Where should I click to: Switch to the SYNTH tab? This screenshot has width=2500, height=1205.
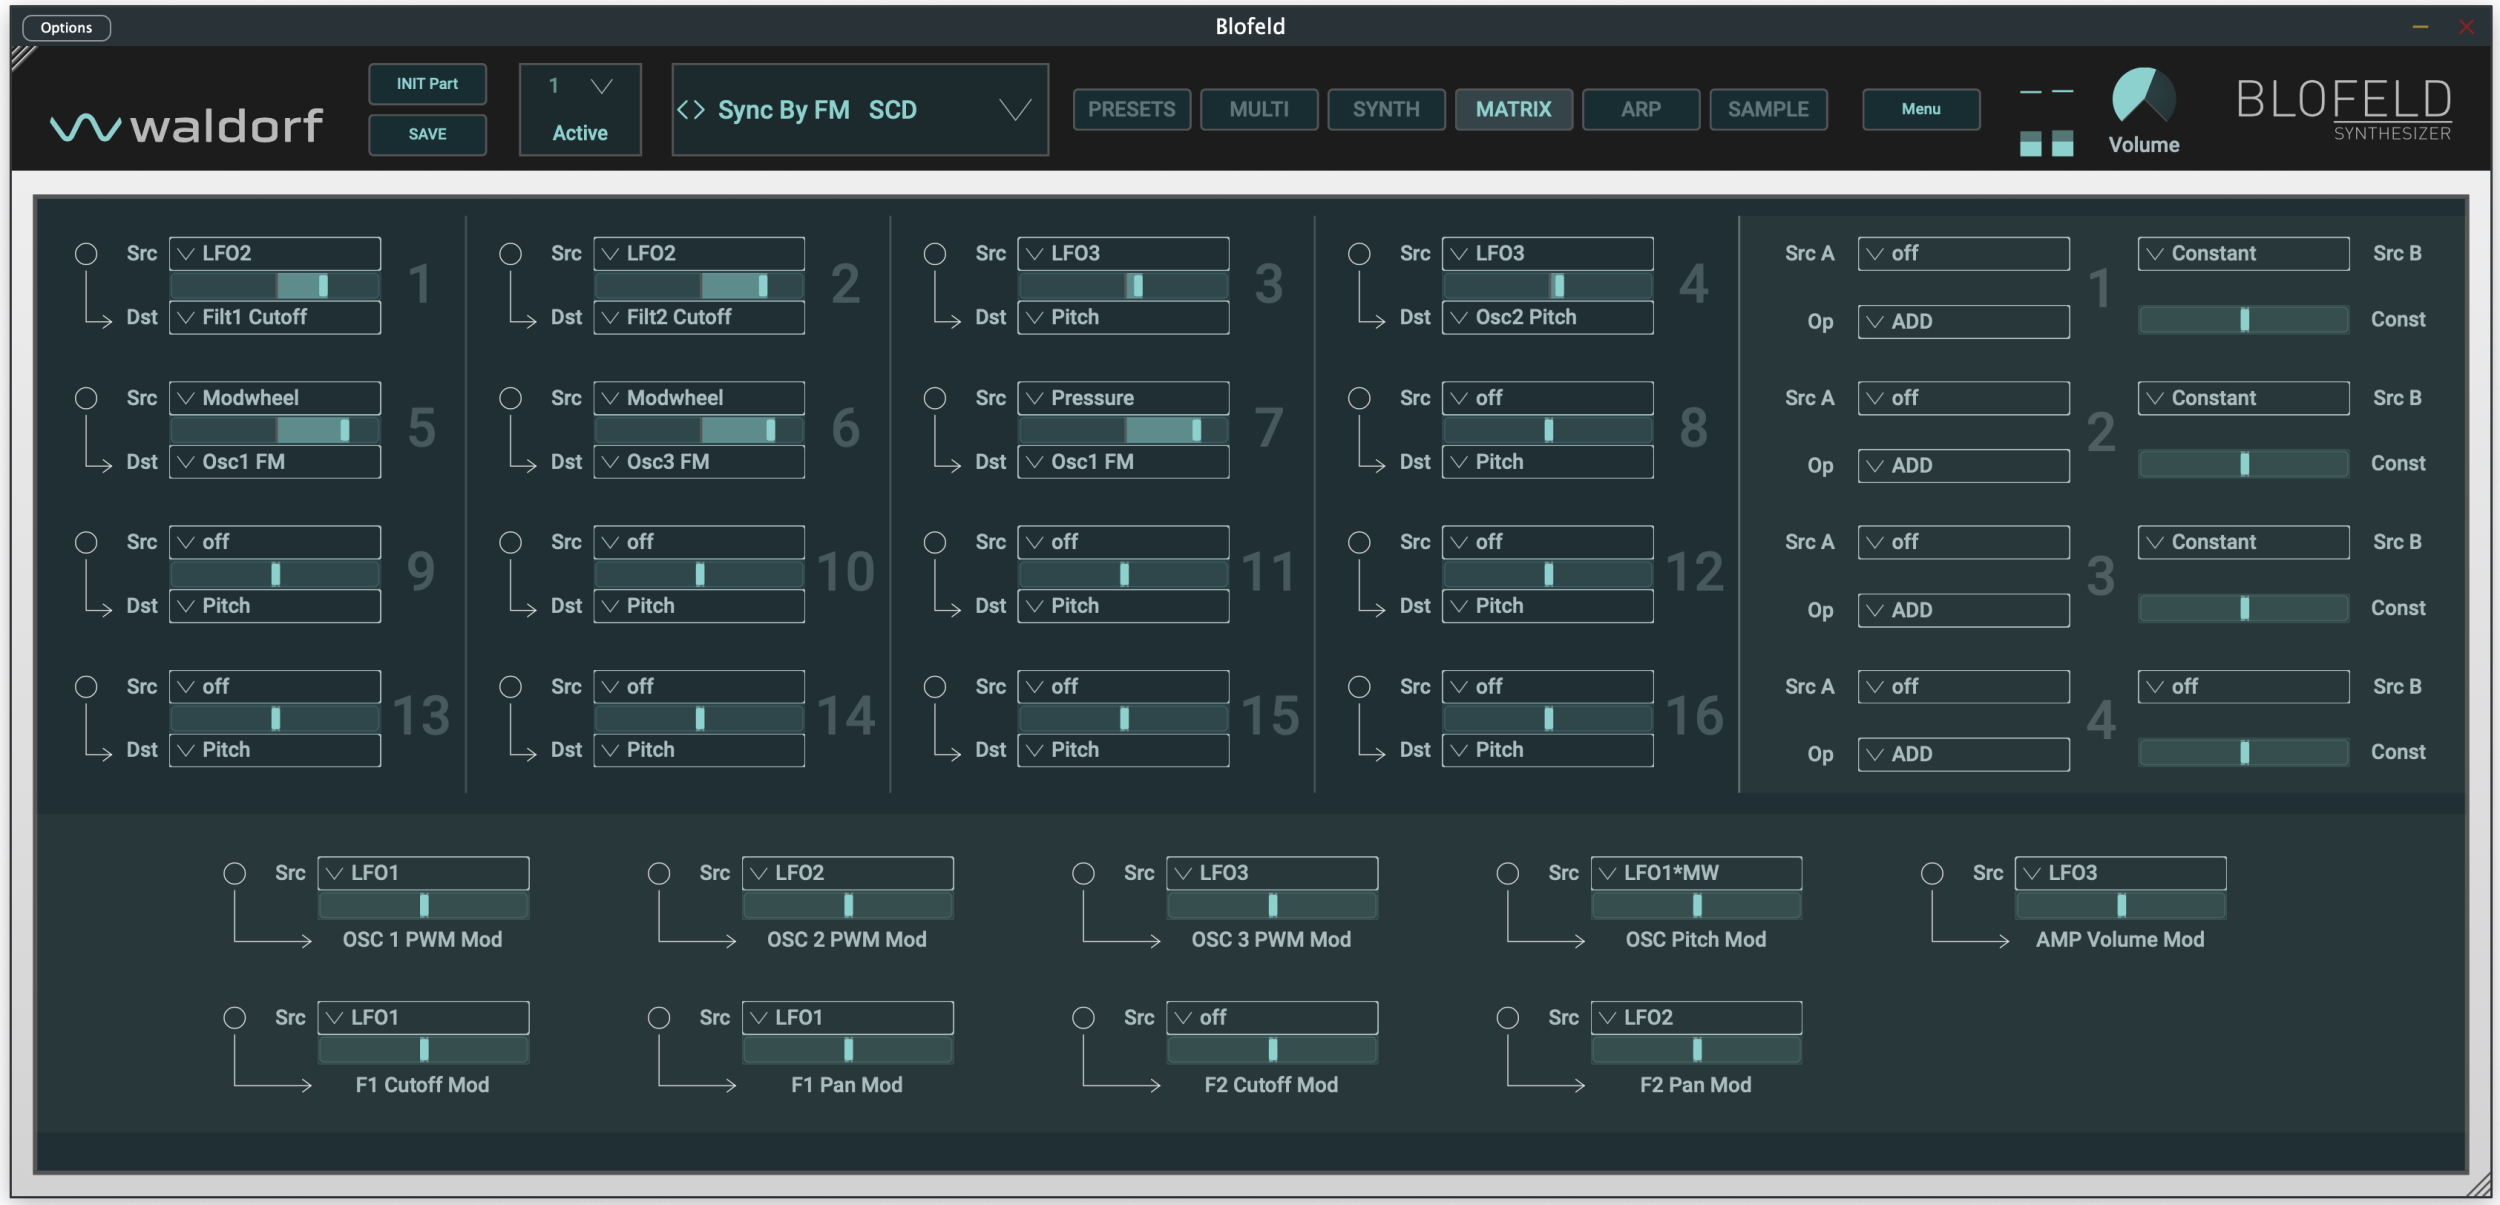1385,109
